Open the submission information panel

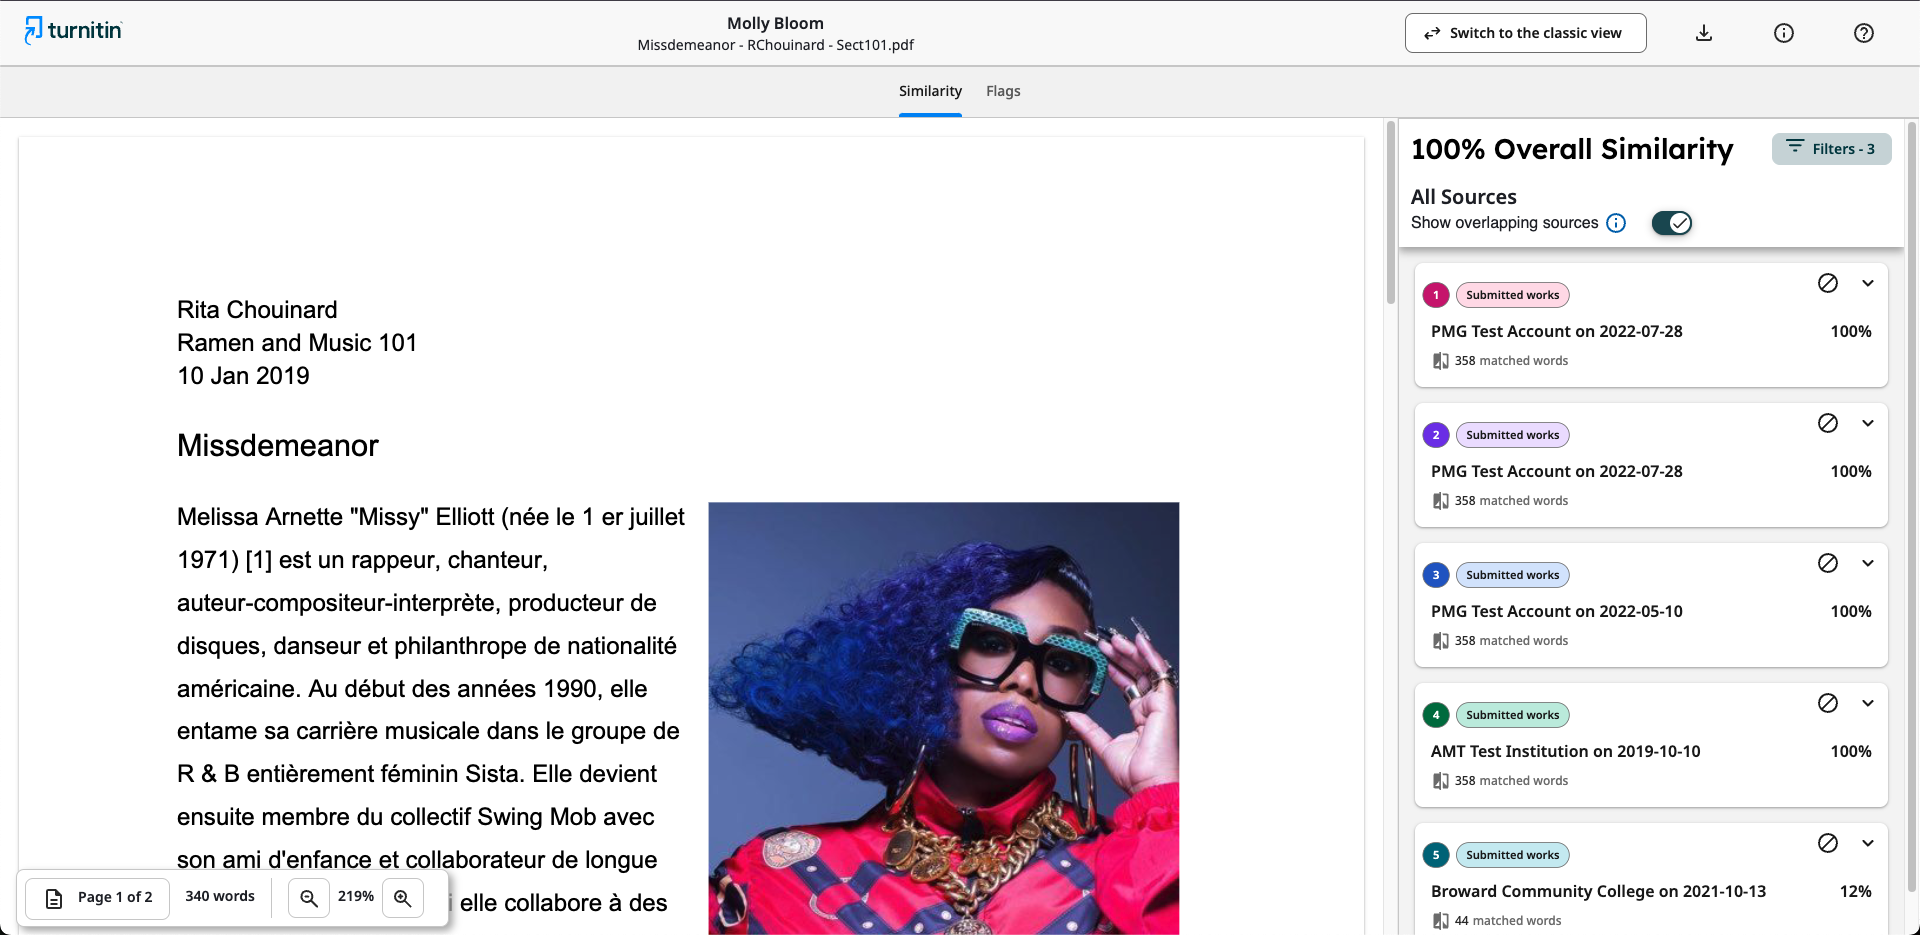click(1784, 33)
